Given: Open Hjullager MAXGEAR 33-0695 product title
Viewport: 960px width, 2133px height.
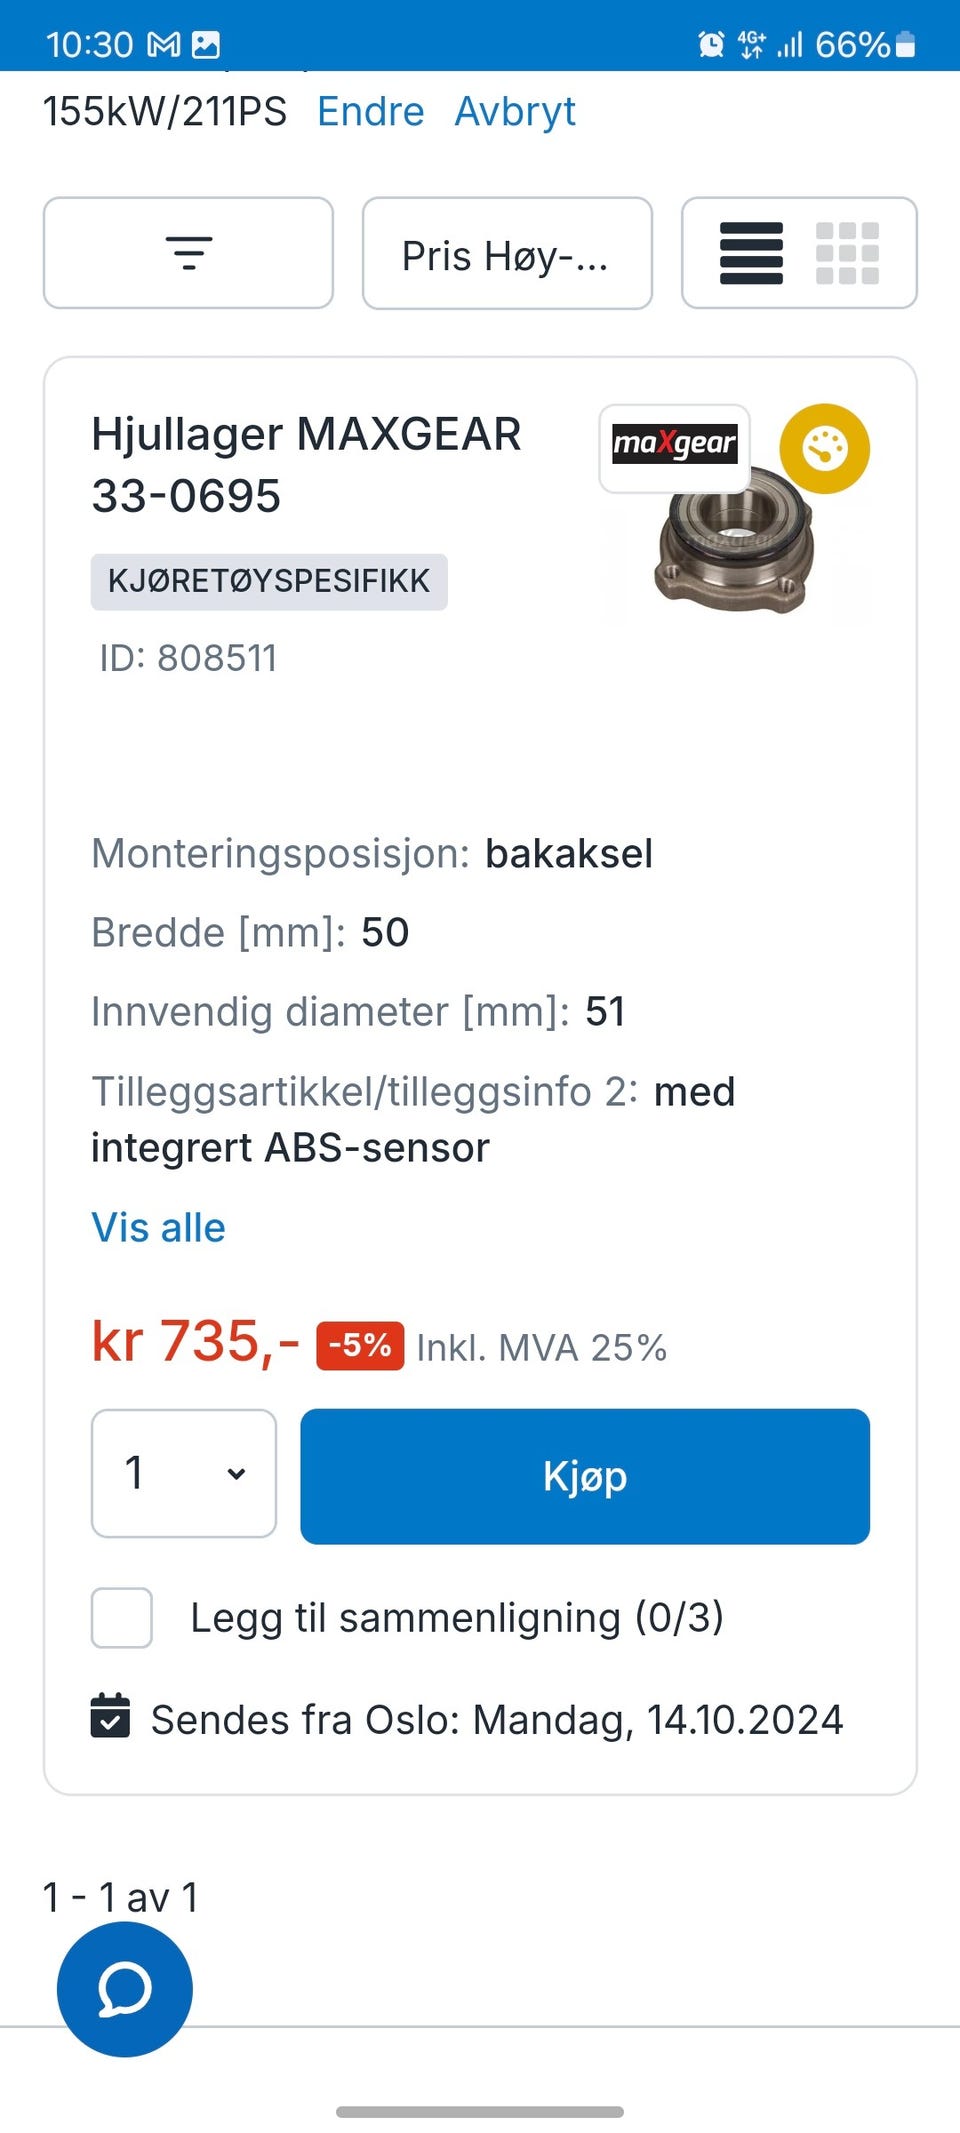Looking at the screenshot, I should tap(306, 464).
